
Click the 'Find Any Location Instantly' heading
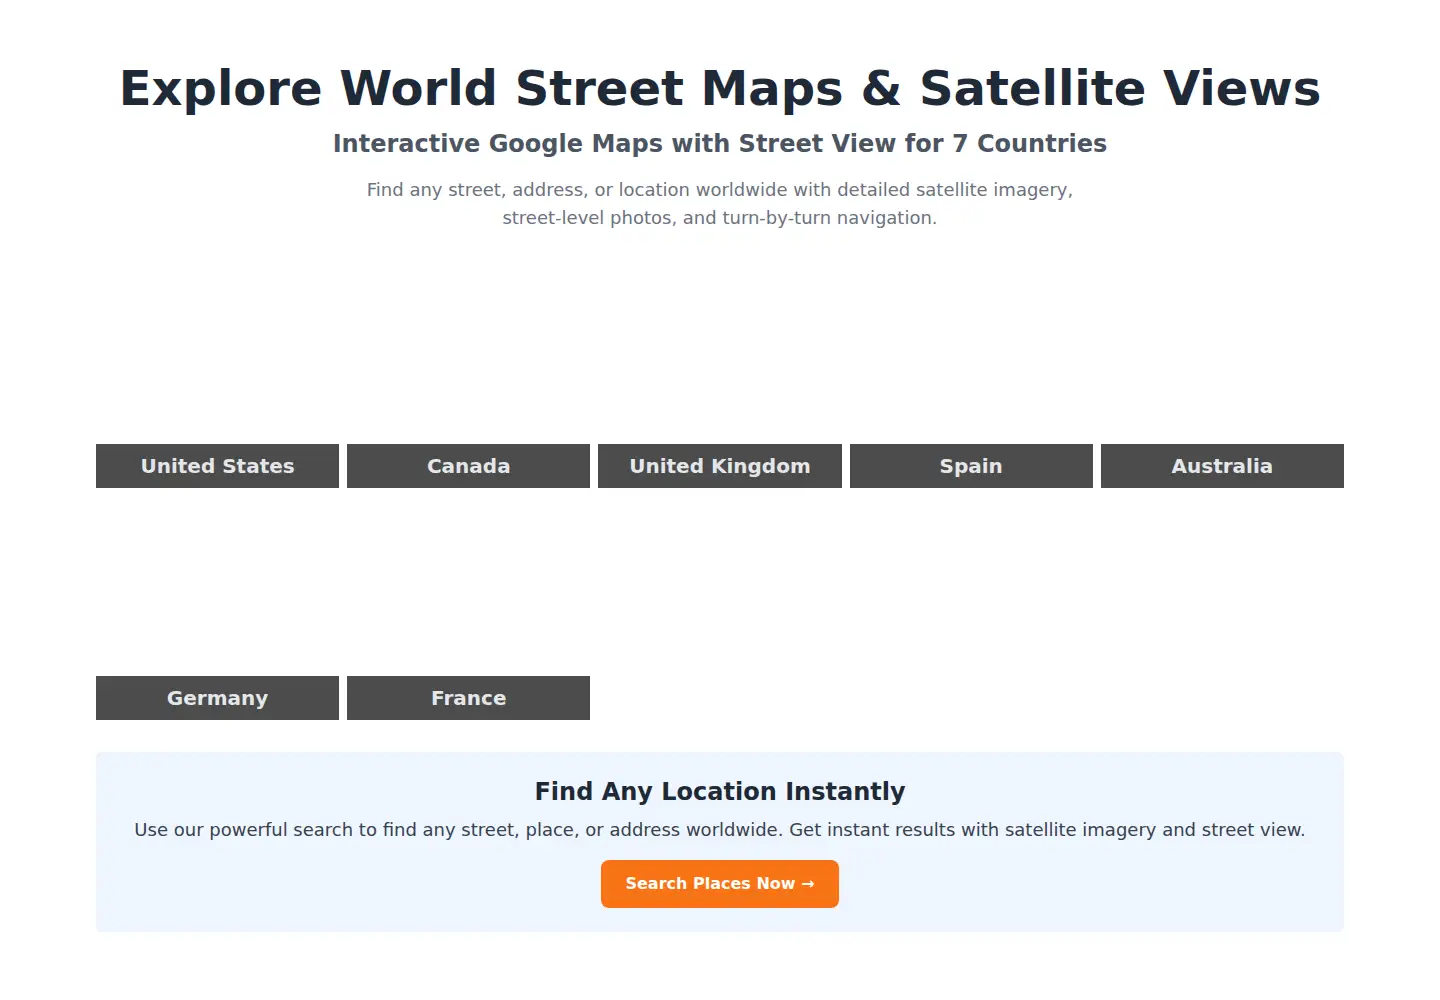click(x=720, y=791)
